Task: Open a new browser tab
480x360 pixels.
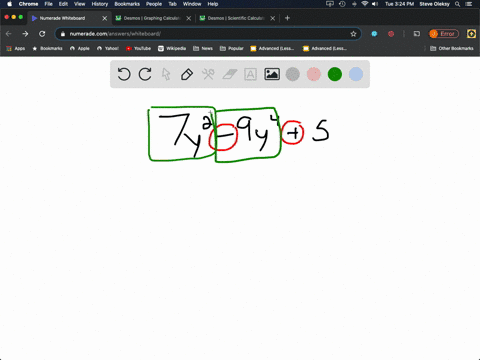Action: [287, 18]
